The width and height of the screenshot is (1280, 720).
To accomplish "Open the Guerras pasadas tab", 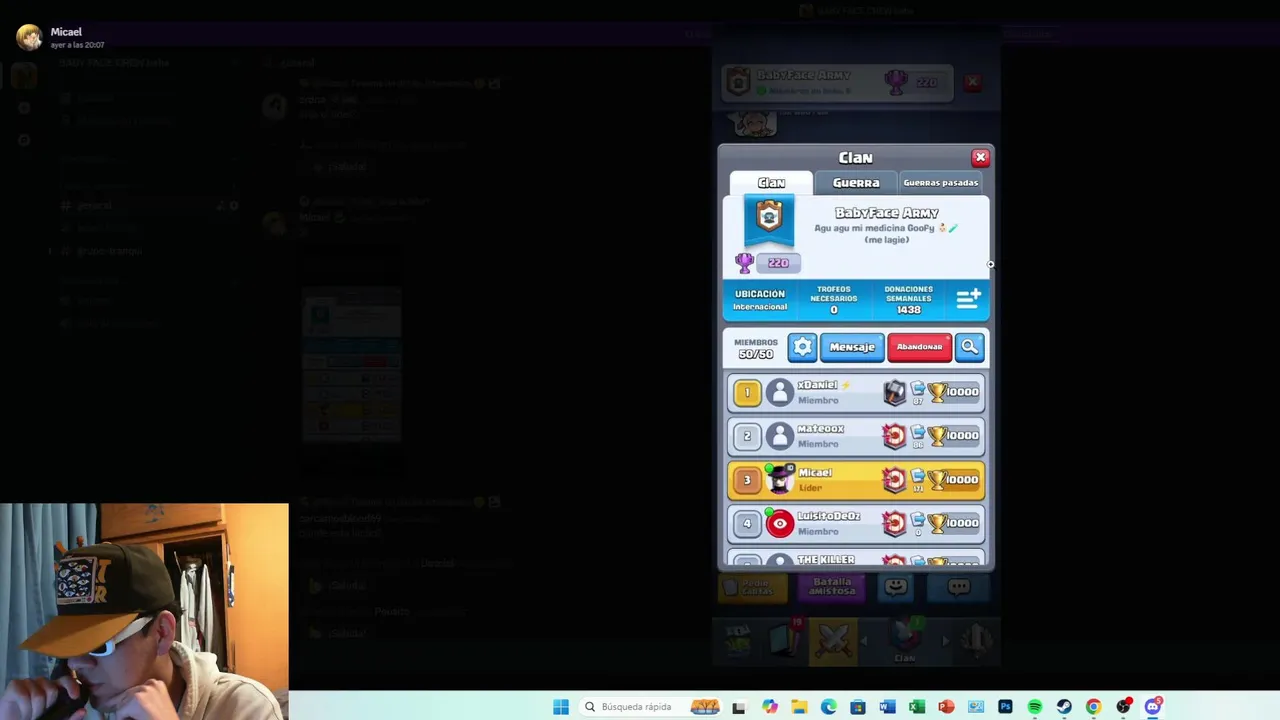I will pyautogui.click(x=940, y=182).
